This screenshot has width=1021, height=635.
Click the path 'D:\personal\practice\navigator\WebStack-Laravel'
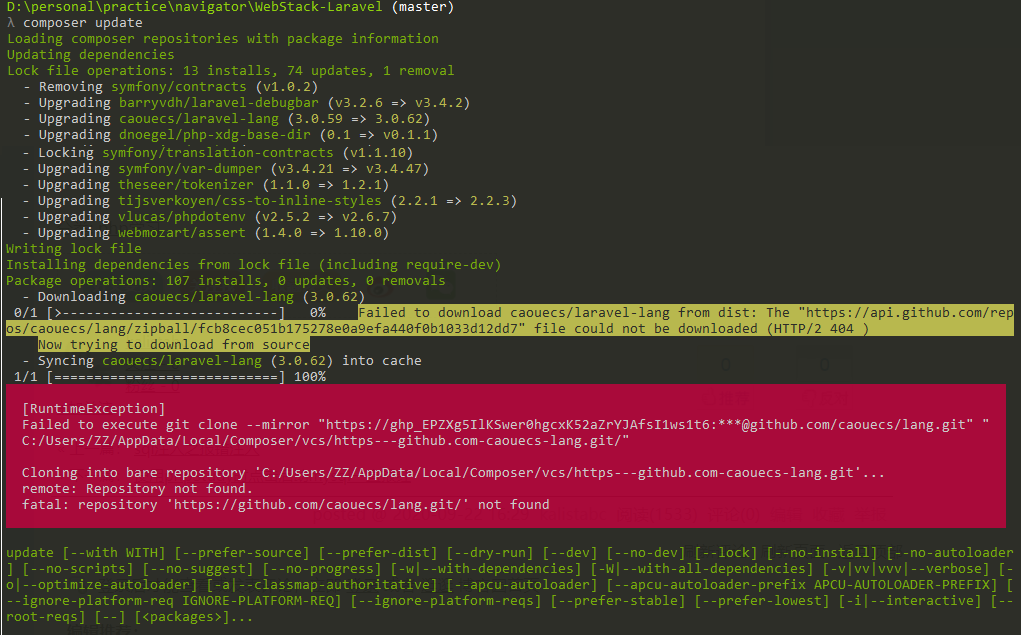pyautogui.click(x=195, y=7)
